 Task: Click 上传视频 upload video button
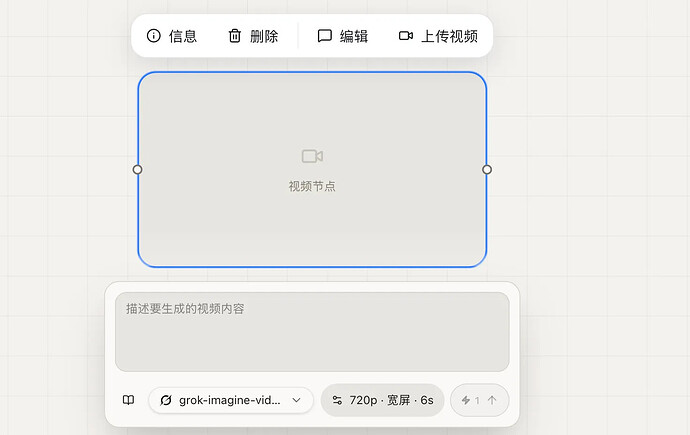point(438,36)
